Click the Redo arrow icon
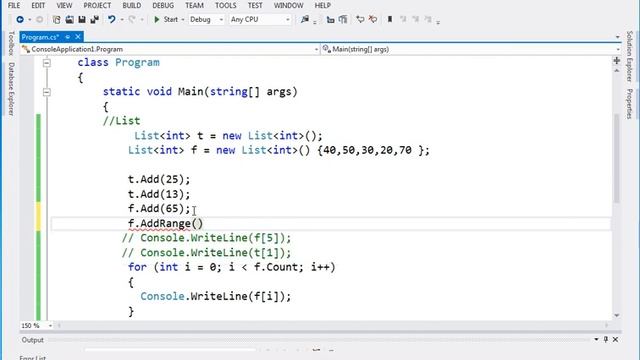This screenshot has width=640, height=360. click(132, 19)
